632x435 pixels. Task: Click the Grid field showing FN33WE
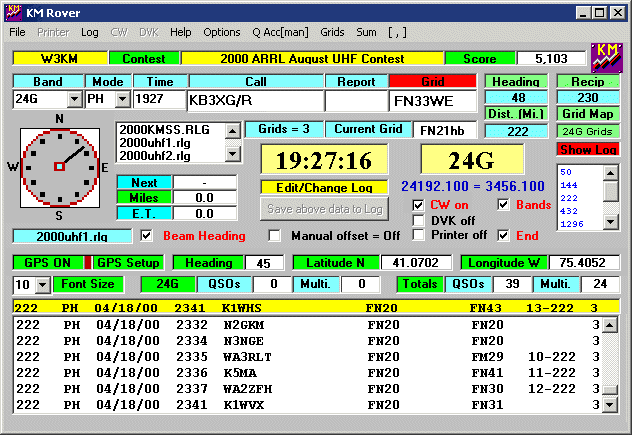(432, 100)
